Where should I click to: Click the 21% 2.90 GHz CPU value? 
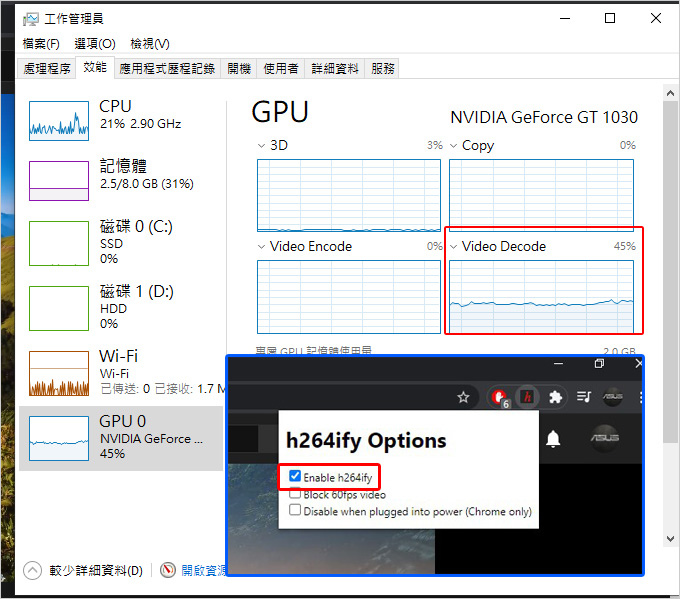click(x=141, y=124)
